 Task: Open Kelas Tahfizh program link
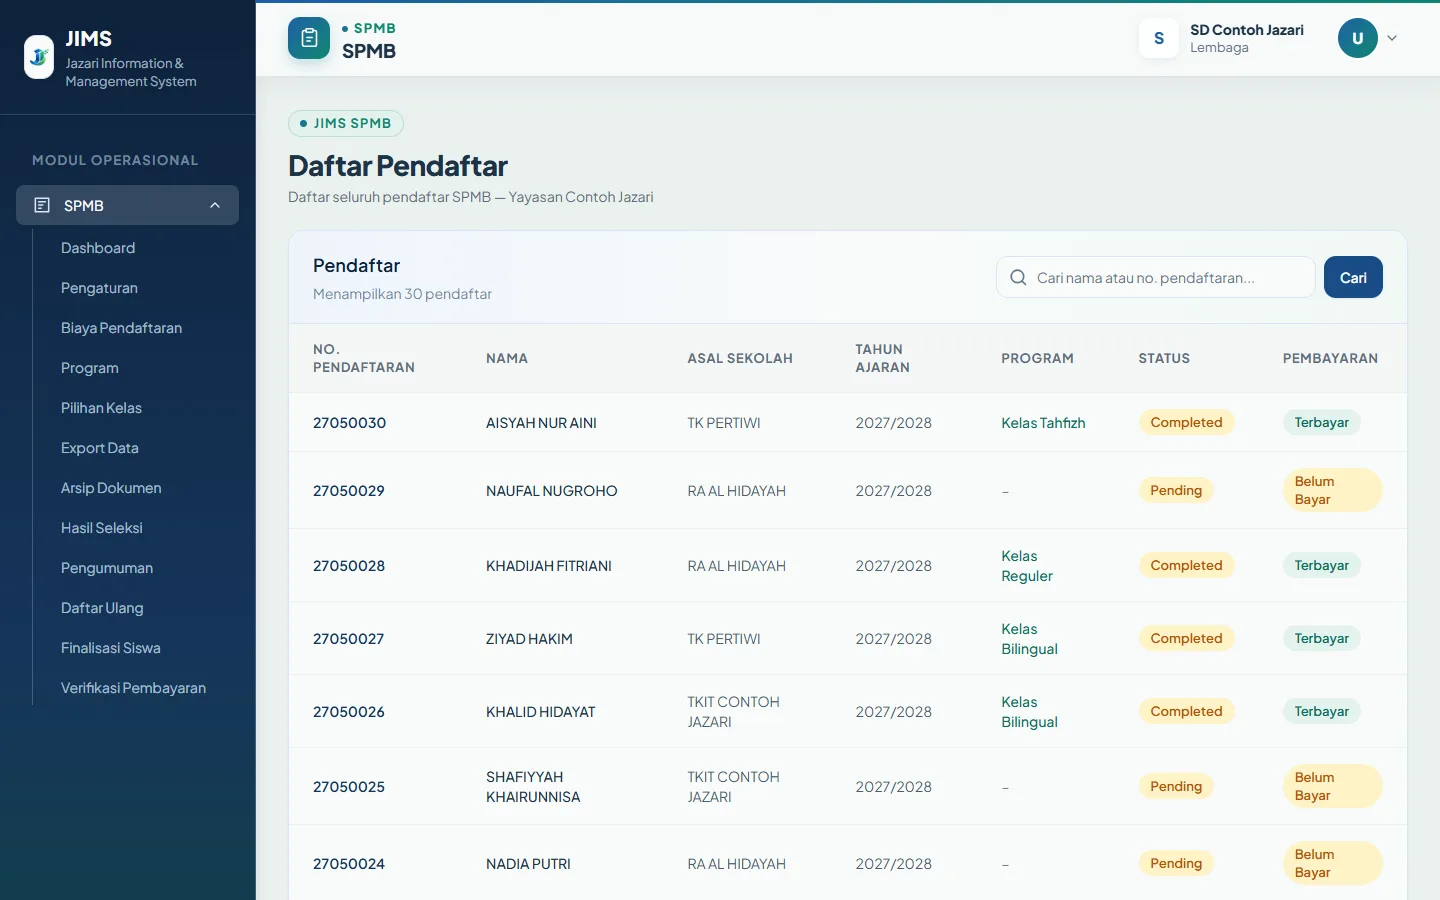[x=1043, y=423]
